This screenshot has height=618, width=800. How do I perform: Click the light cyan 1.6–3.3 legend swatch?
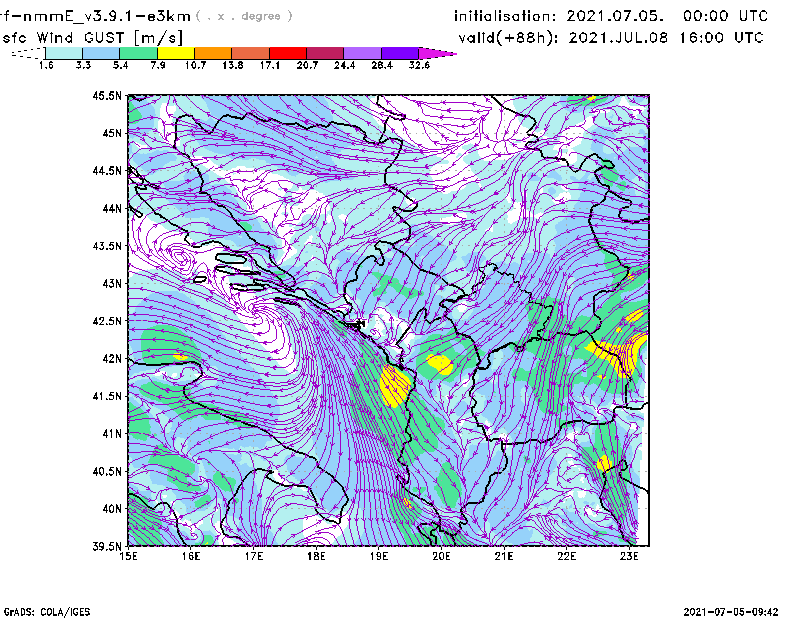coord(64,53)
